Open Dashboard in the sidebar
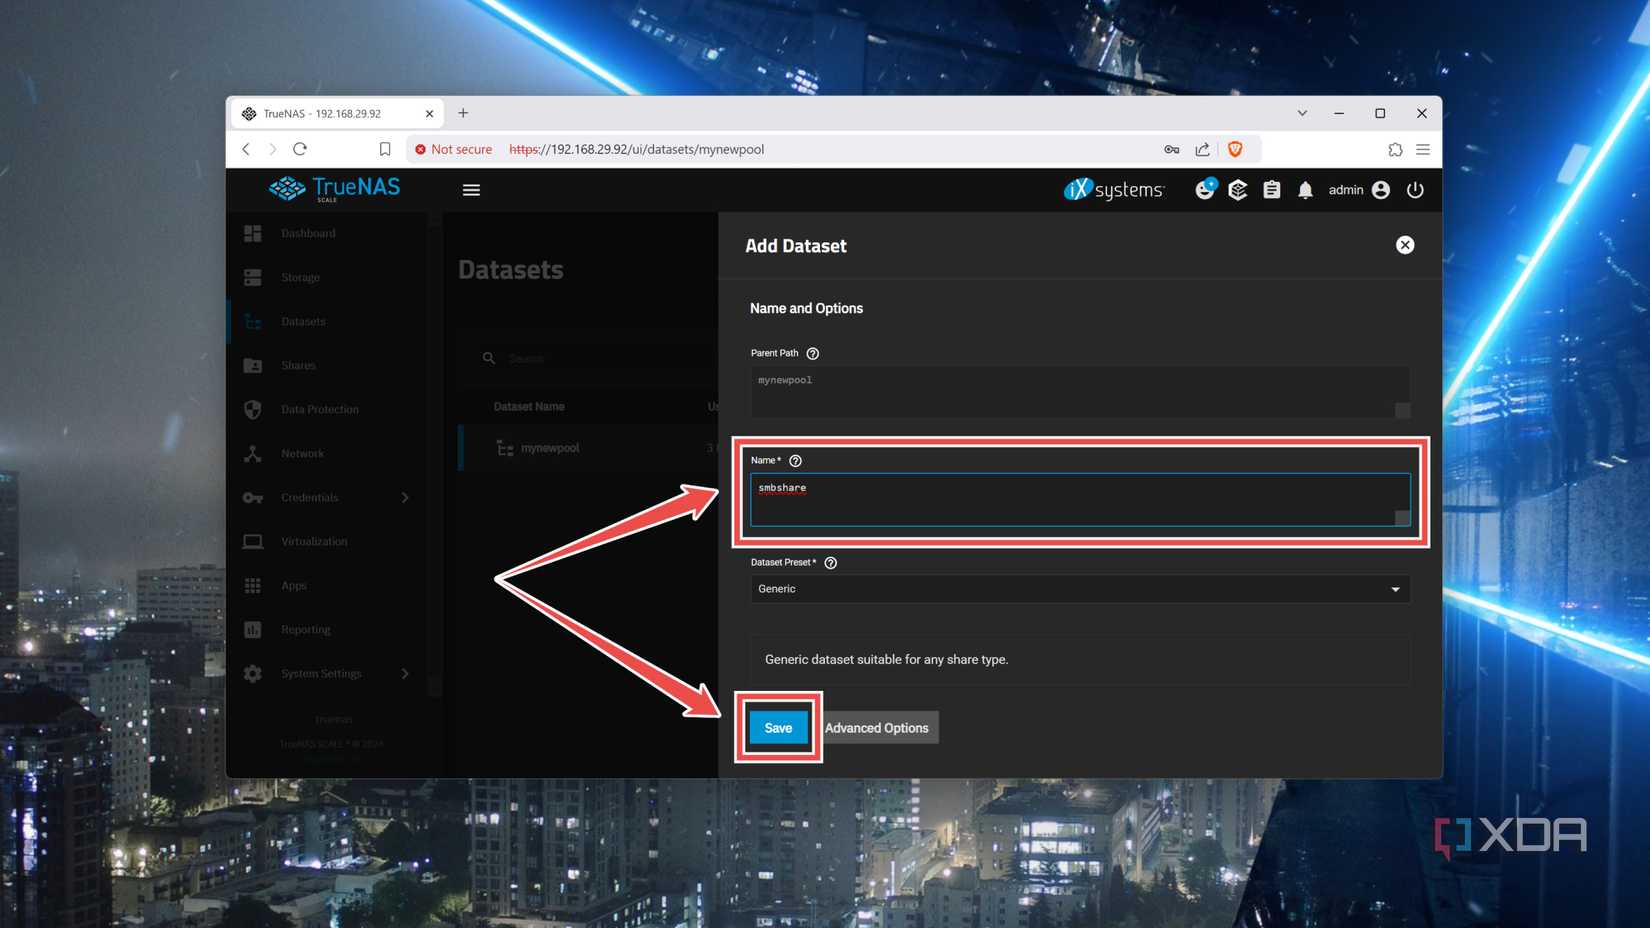 308,233
